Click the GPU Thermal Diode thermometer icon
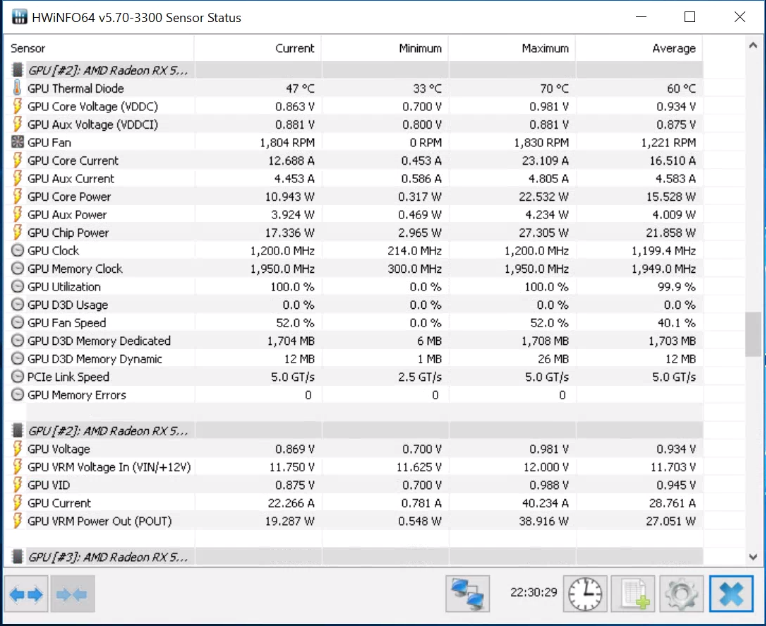This screenshot has width=766, height=626. click(17, 88)
